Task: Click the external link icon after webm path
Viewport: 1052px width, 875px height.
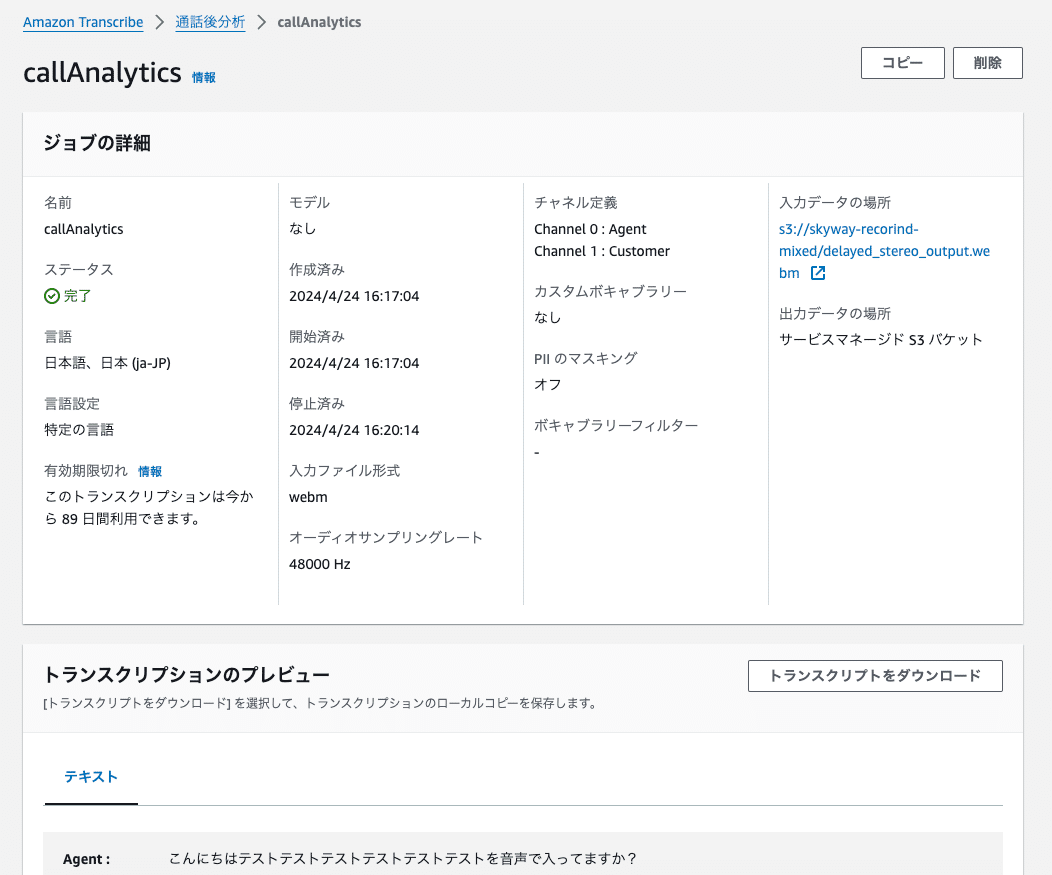Action: (x=818, y=273)
